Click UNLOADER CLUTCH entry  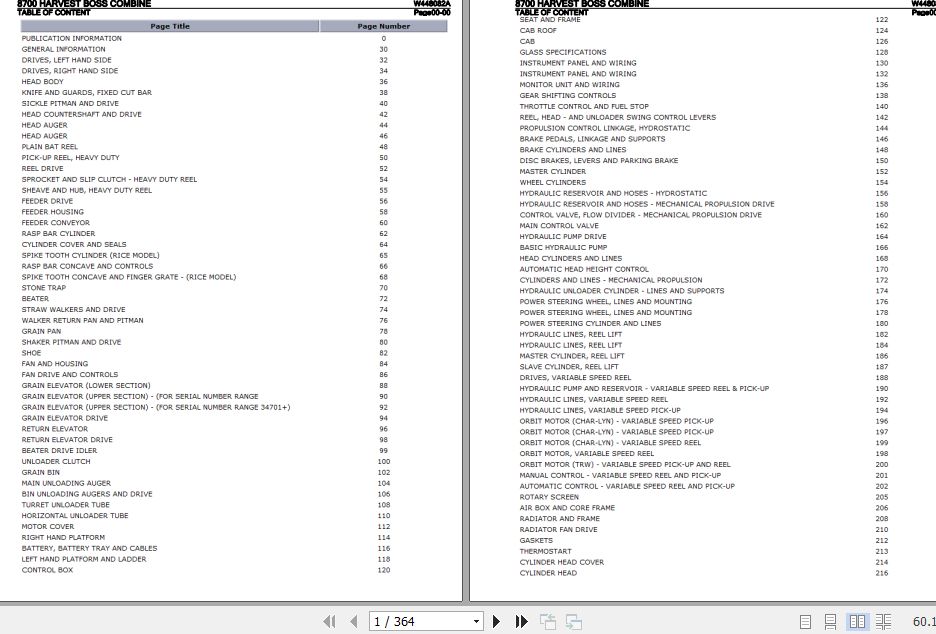point(56,461)
